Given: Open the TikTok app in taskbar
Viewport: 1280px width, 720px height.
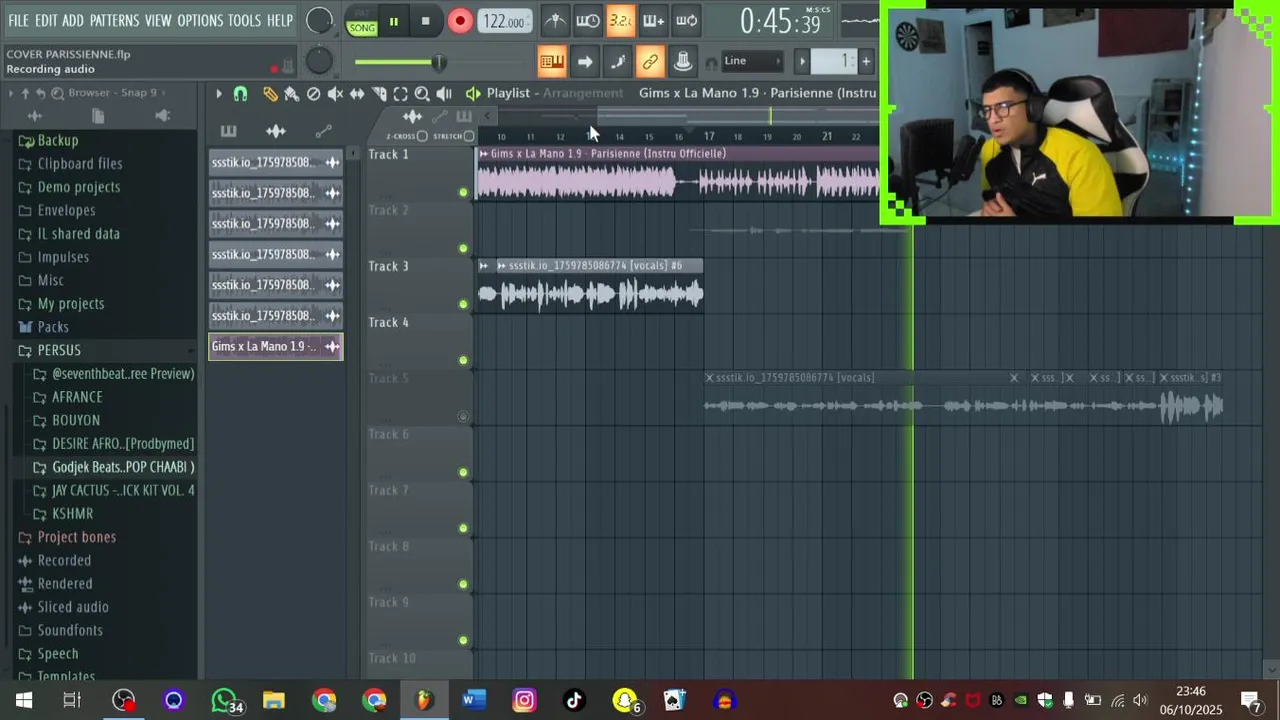Looking at the screenshot, I should click(574, 700).
